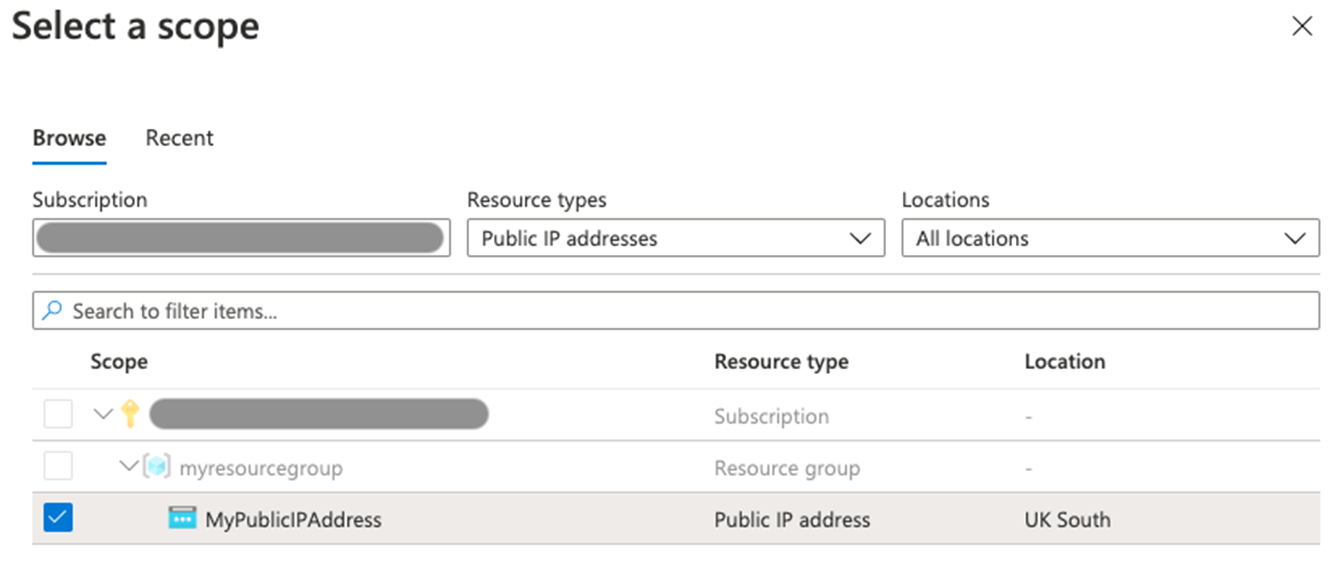The width and height of the screenshot is (1338, 561).
Task: Click the Subscription type cell
Action: click(771, 416)
